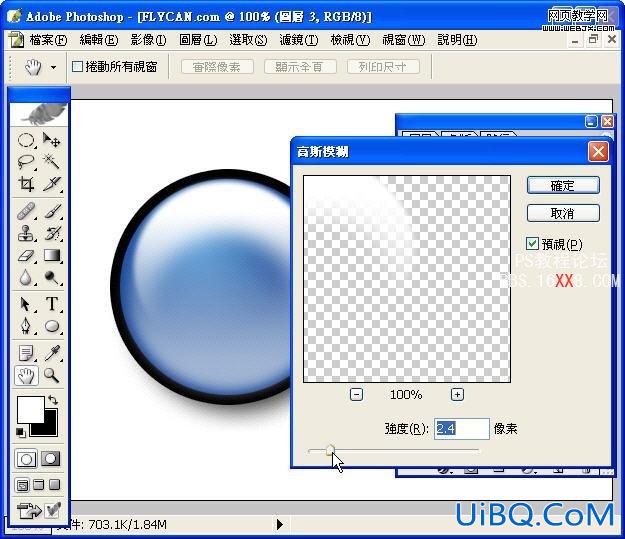The image size is (625, 539).
Task: Click 確定 button in Gaussian Blur dialog
Action: point(563,185)
